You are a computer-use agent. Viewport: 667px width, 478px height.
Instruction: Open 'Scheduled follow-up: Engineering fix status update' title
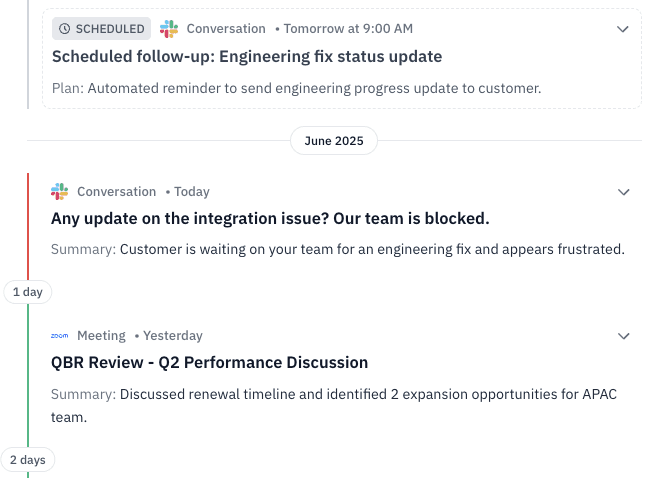point(247,57)
